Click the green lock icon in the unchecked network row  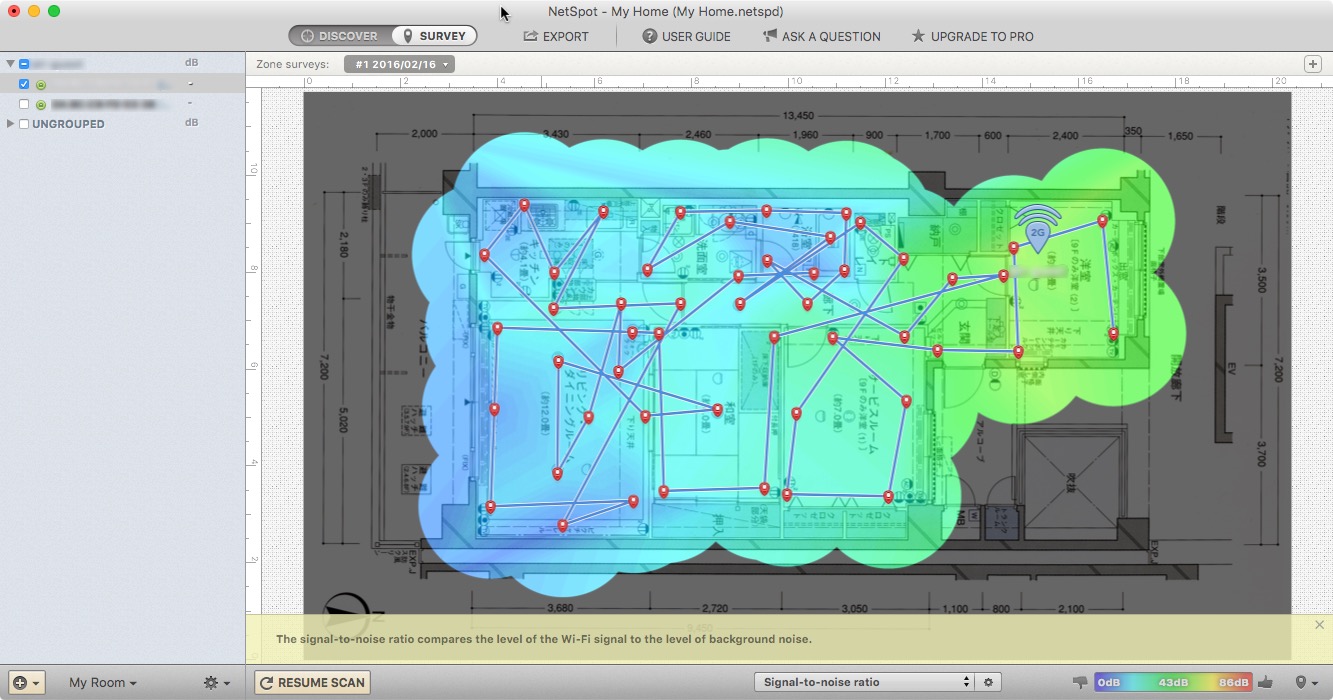pyautogui.click(x=41, y=104)
